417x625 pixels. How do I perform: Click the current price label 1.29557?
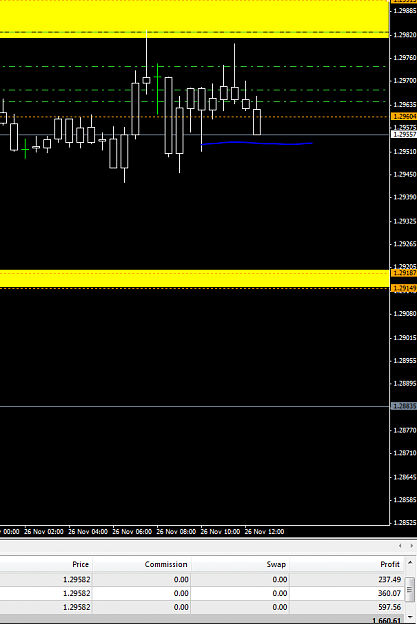(404, 134)
